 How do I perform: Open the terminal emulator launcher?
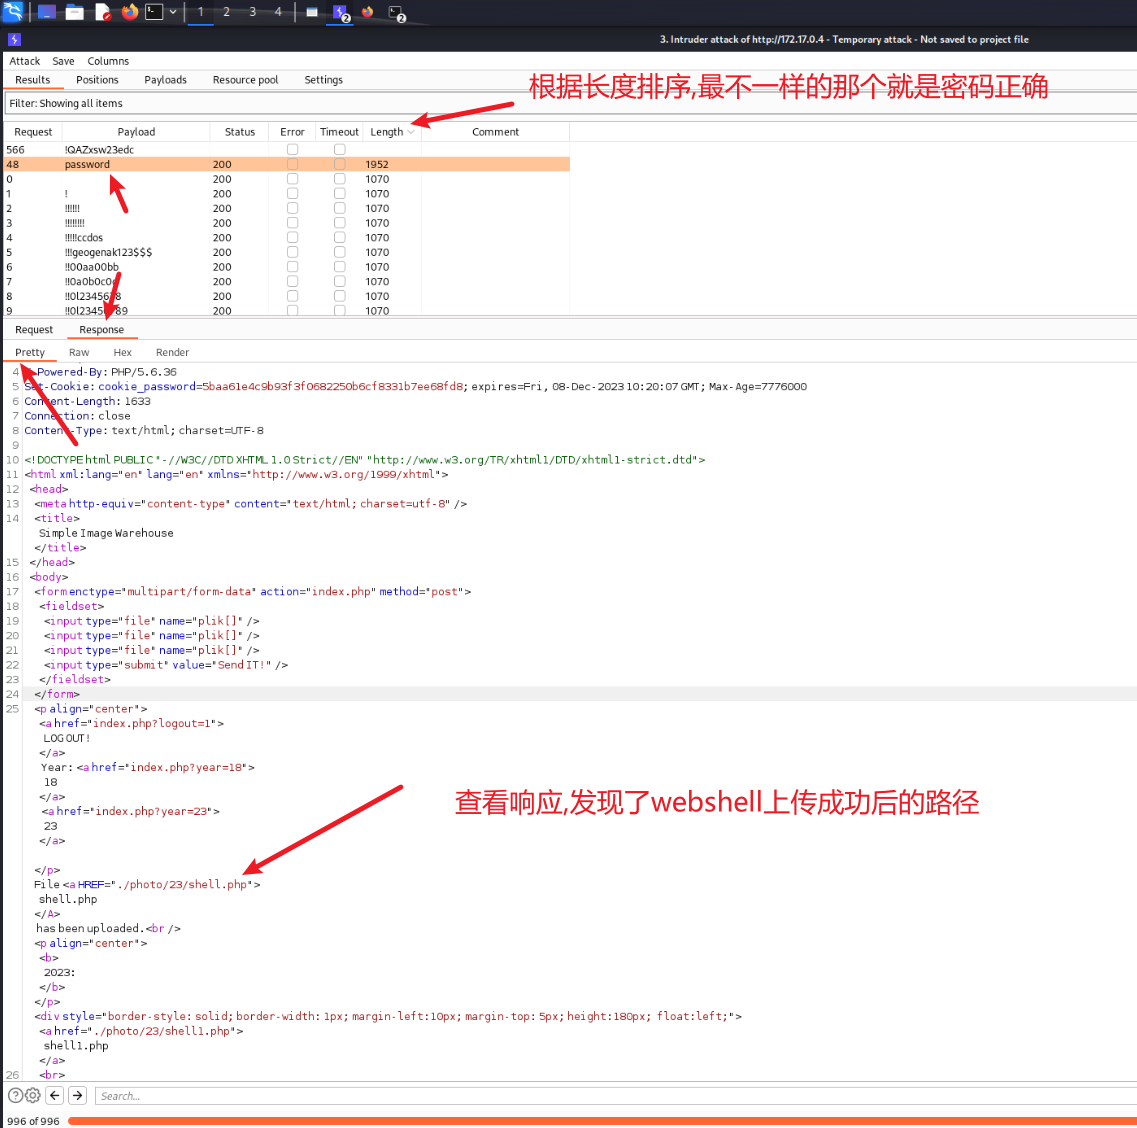point(154,12)
